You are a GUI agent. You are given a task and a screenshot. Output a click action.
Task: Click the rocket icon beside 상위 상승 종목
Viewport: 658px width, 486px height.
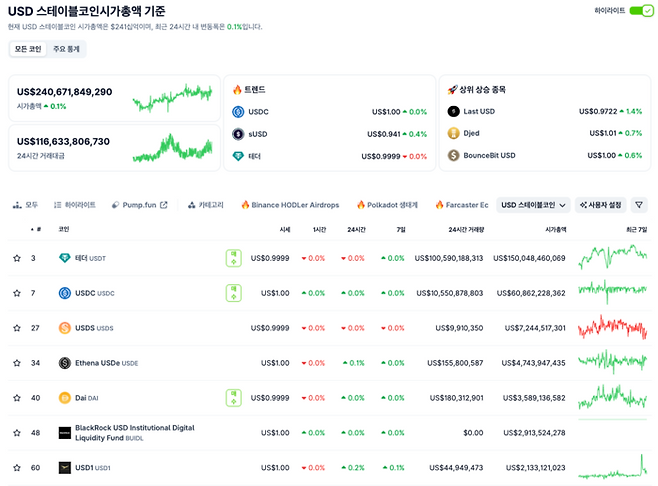click(452, 89)
